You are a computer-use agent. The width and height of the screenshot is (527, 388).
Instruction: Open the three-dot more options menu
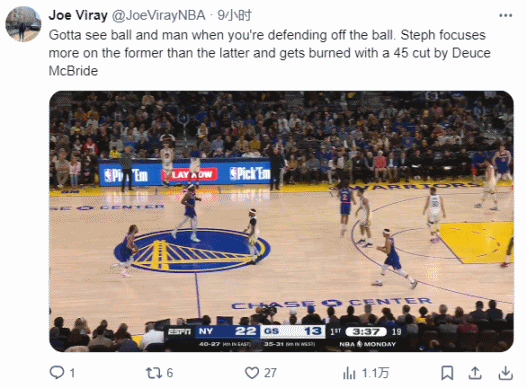tap(505, 15)
